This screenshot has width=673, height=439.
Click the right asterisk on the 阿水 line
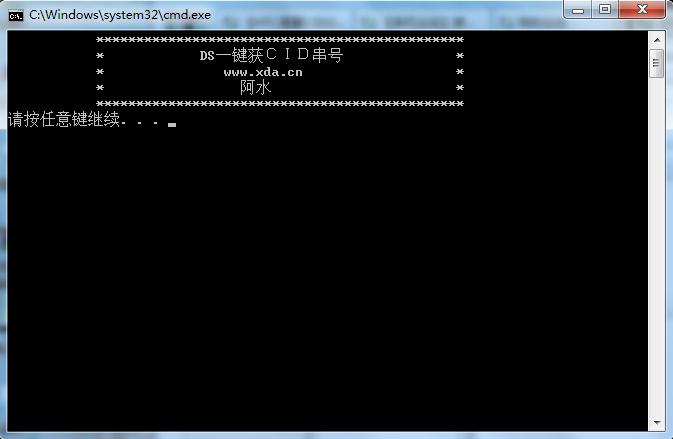coord(460,88)
